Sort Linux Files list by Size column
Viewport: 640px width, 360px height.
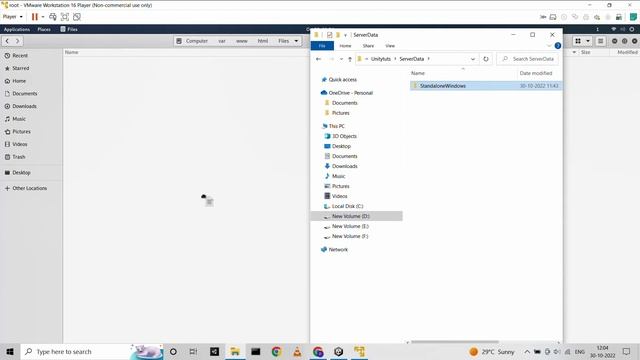tap(585, 52)
